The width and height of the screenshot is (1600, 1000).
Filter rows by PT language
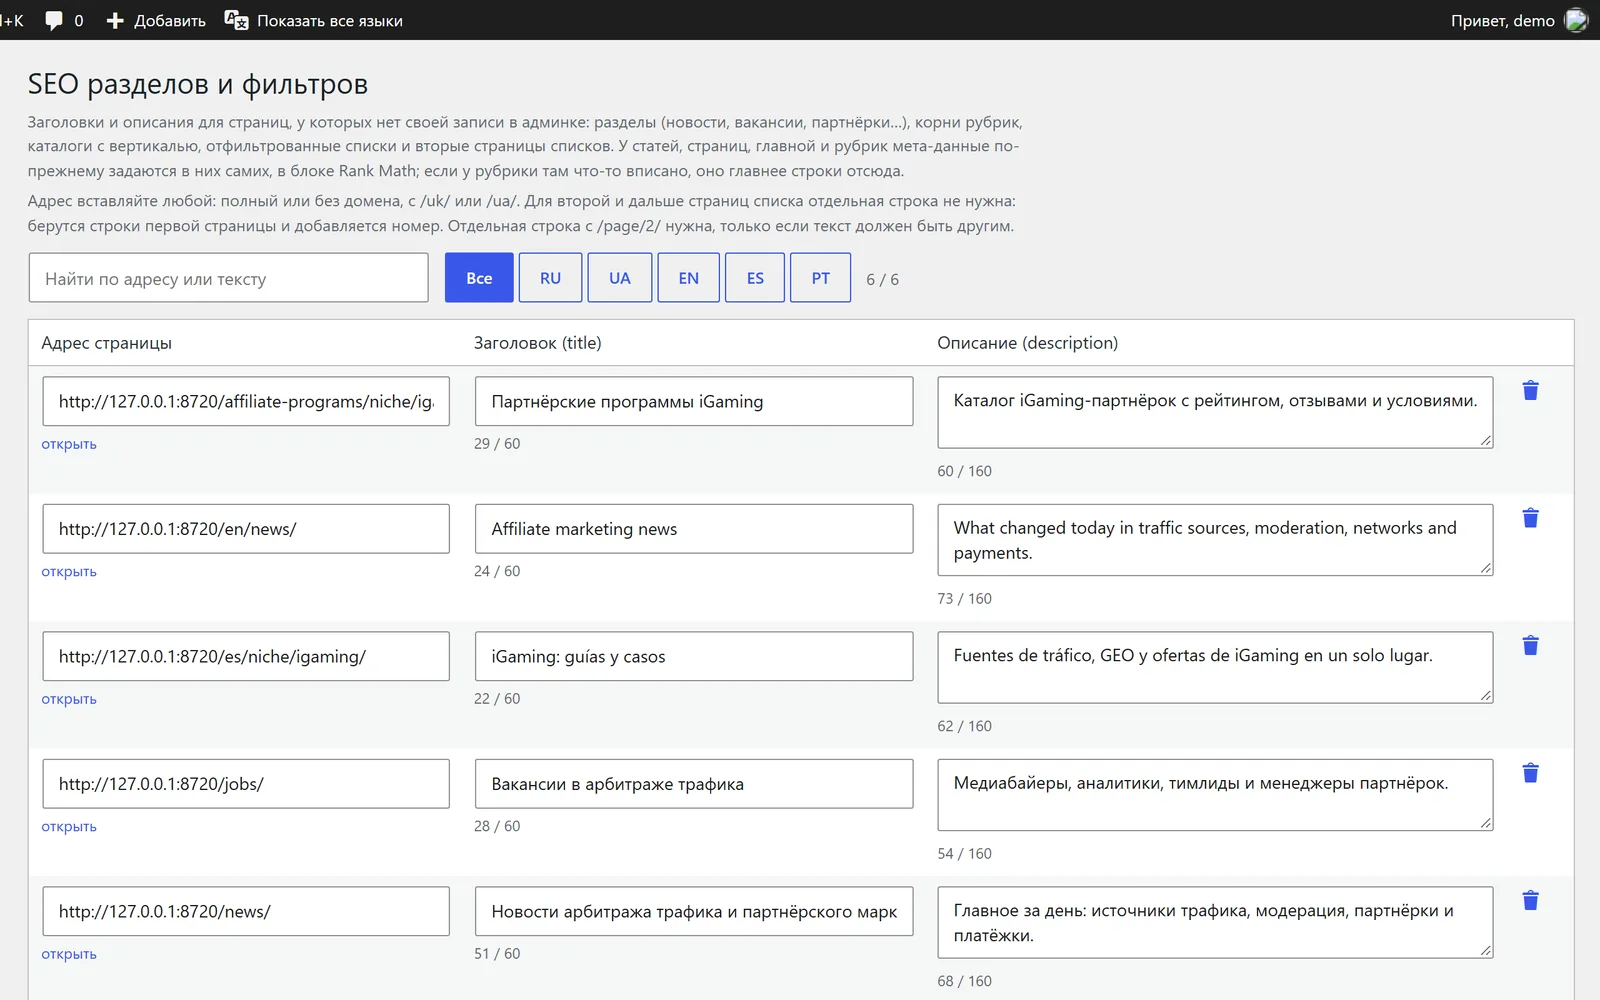(821, 278)
